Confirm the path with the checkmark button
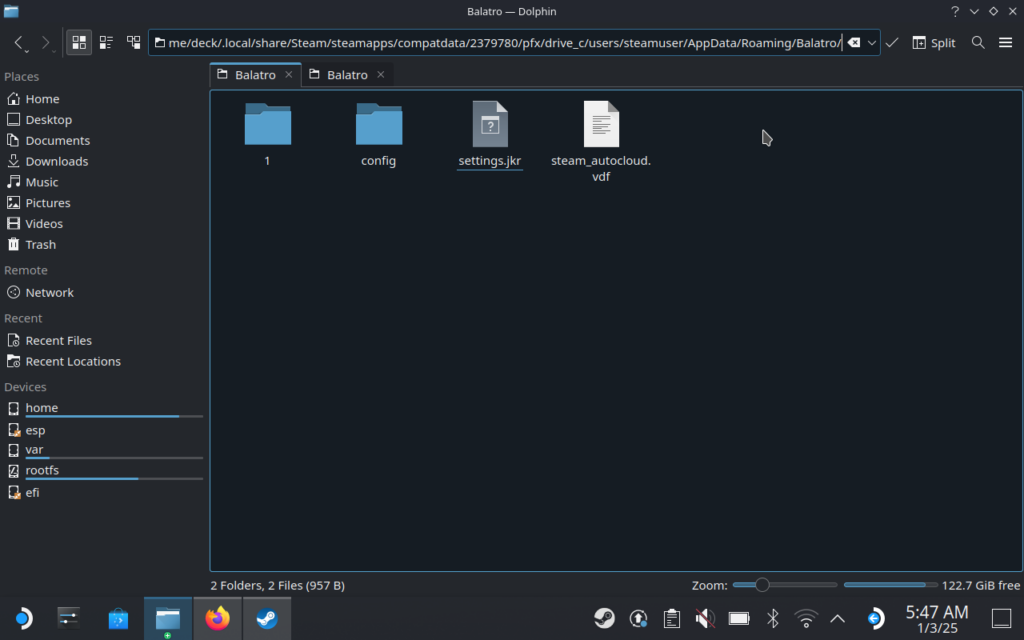Viewport: 1024px width, 640px height. [891, 43]
